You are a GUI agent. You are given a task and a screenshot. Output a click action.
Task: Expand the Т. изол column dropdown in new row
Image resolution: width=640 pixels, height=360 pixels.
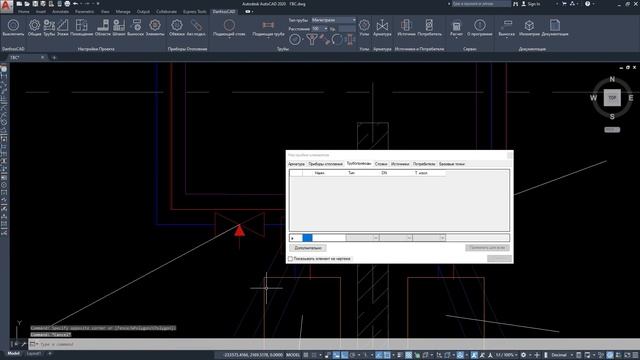[442, 238]
